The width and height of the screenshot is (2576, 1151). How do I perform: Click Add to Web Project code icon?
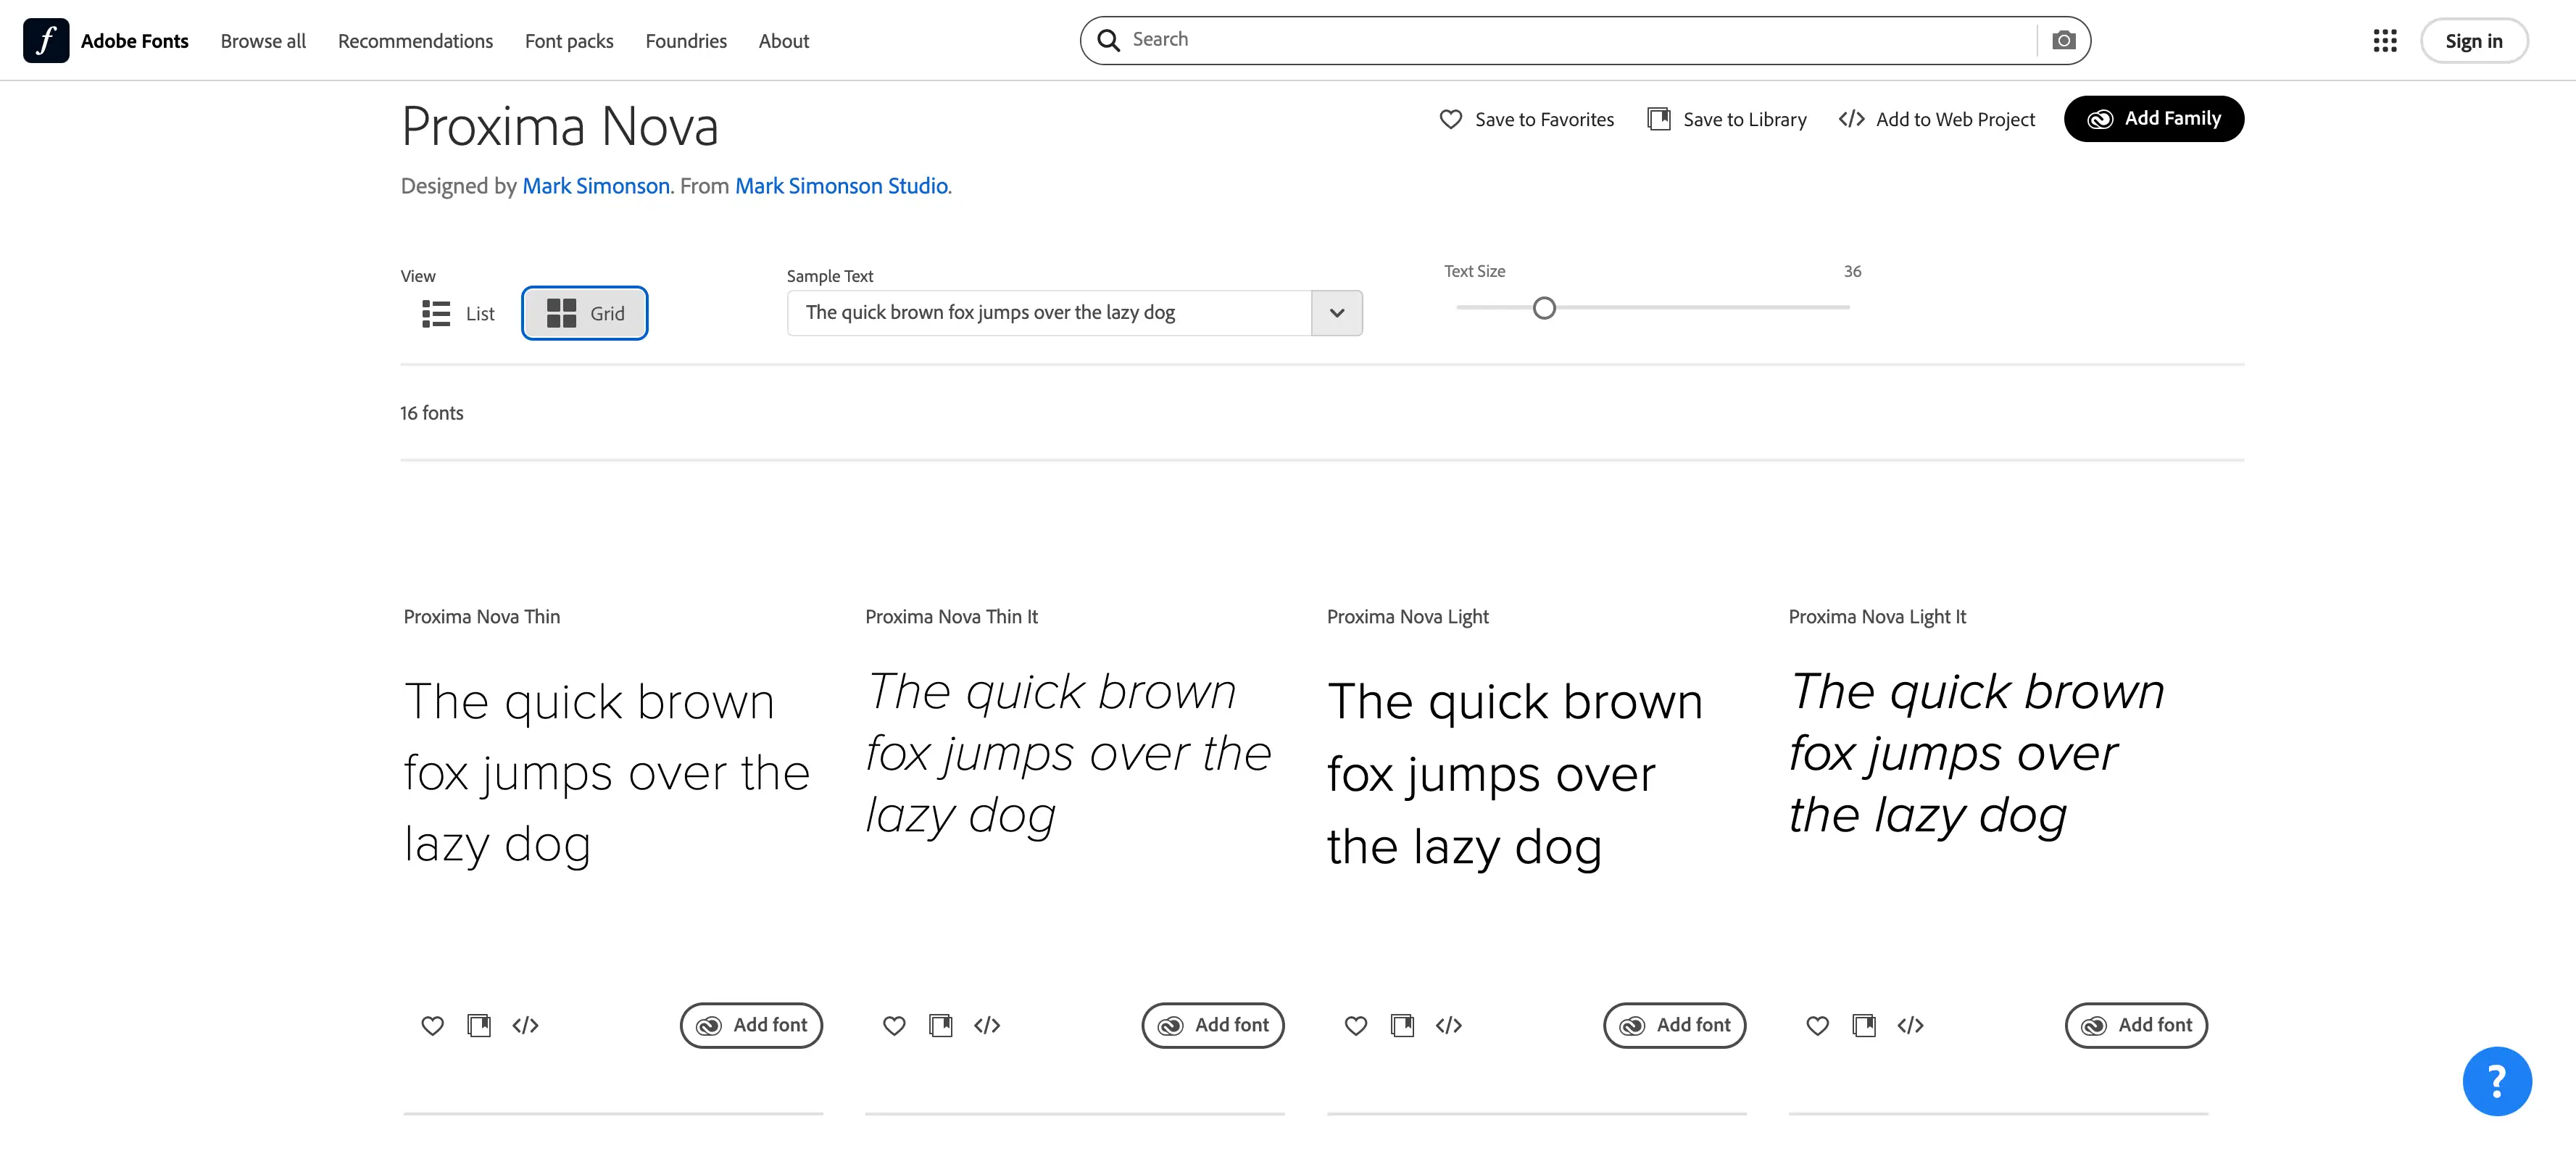(x=1851, y=119)
